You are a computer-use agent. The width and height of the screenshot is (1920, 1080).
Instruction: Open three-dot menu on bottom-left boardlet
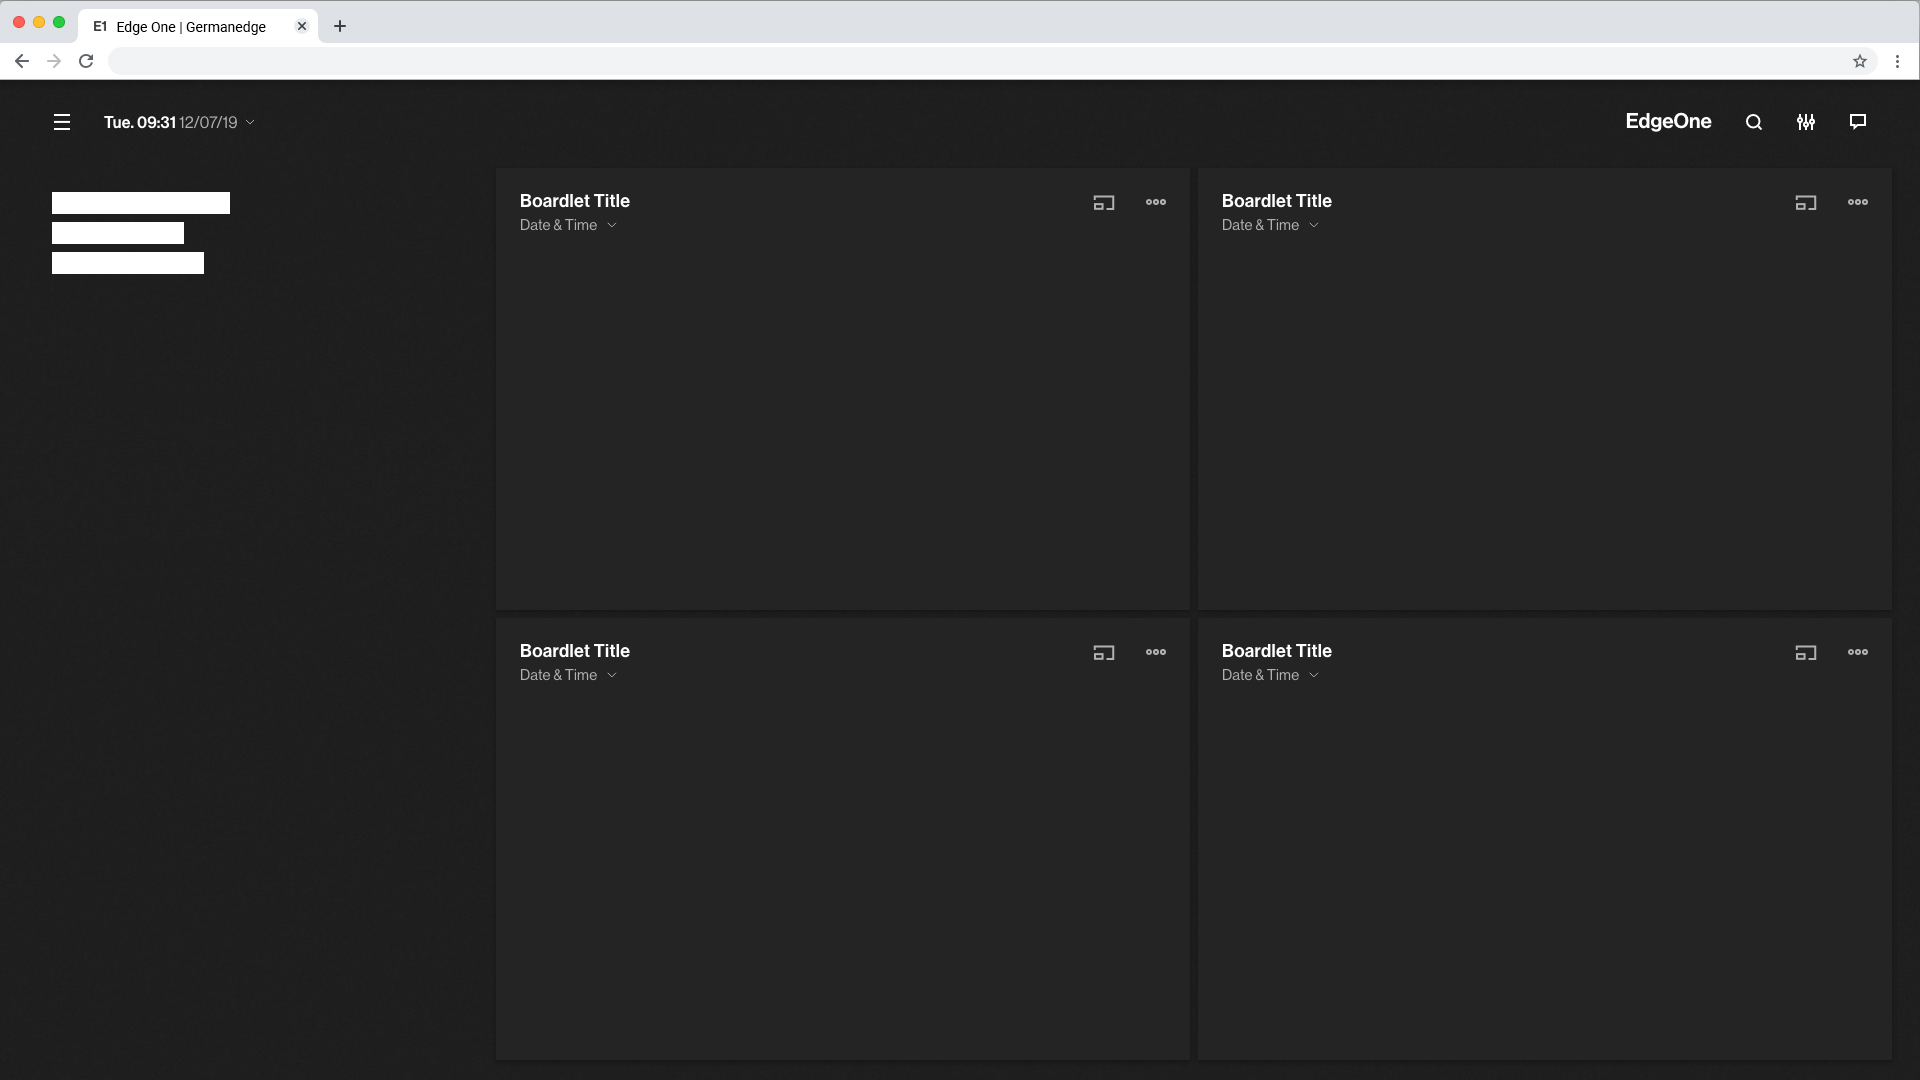point(1156,652)
